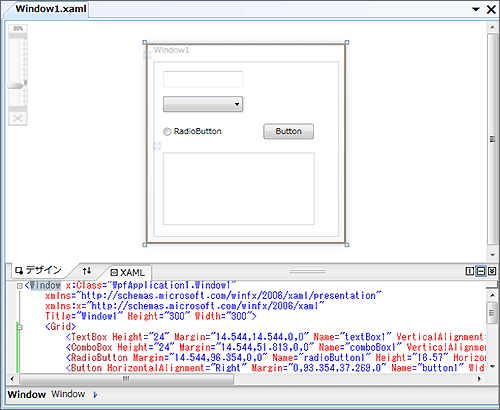Screen dimensions: 500x410
Task: Click the highlighted Window tag in XAML
Action: coord(45,285)
